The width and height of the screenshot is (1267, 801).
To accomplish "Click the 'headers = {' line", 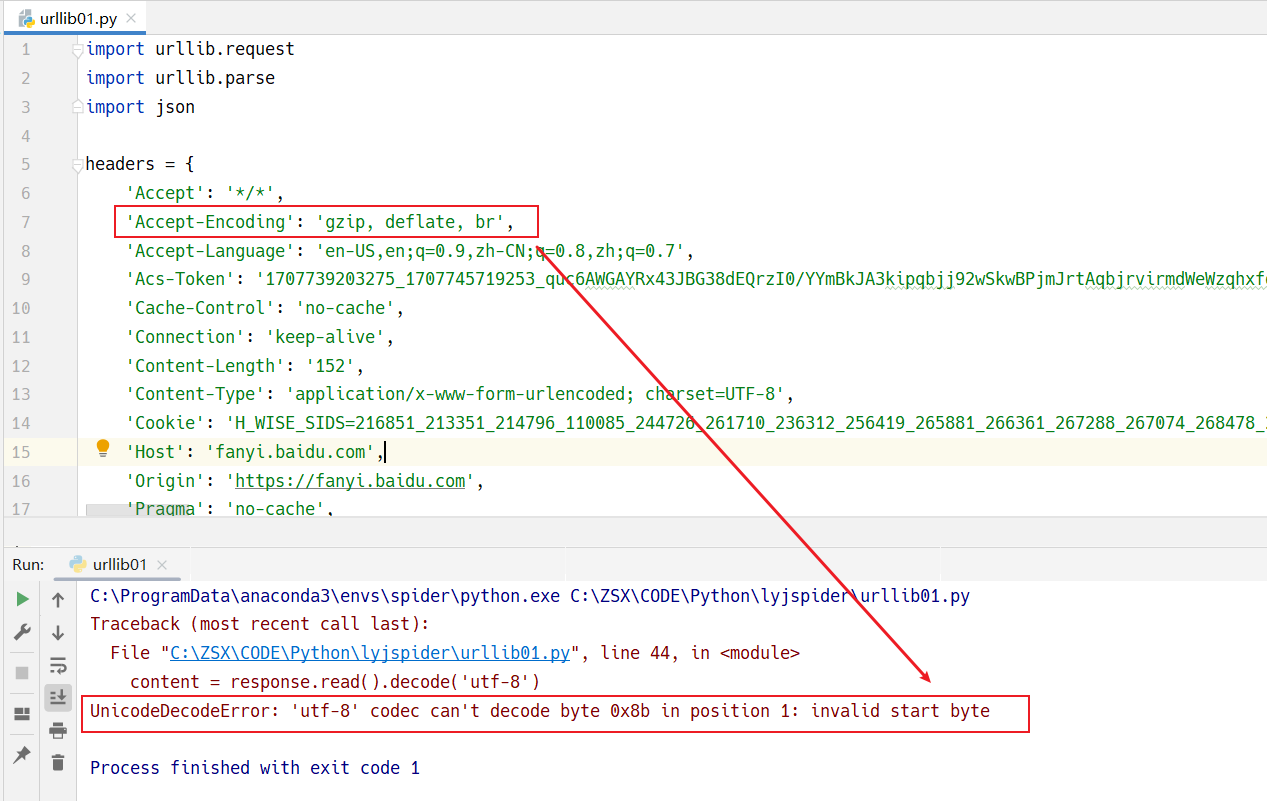I will point(140,164).
